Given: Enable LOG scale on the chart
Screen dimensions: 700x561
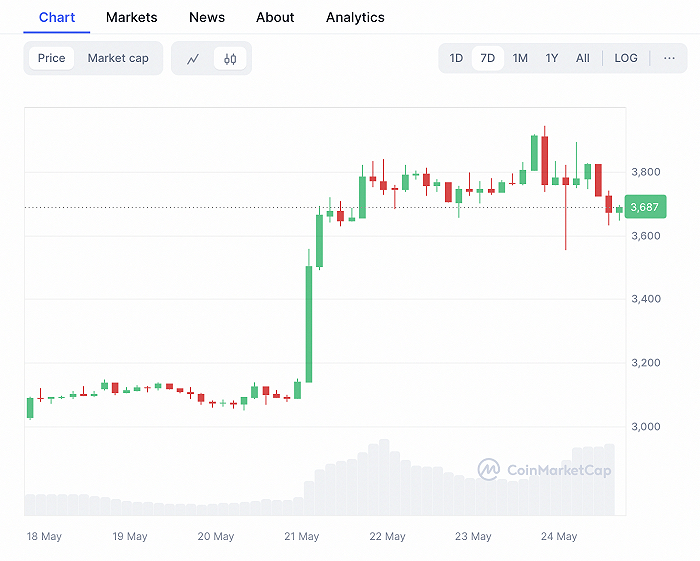Looking at the screenshot, I should click(626, 58).
